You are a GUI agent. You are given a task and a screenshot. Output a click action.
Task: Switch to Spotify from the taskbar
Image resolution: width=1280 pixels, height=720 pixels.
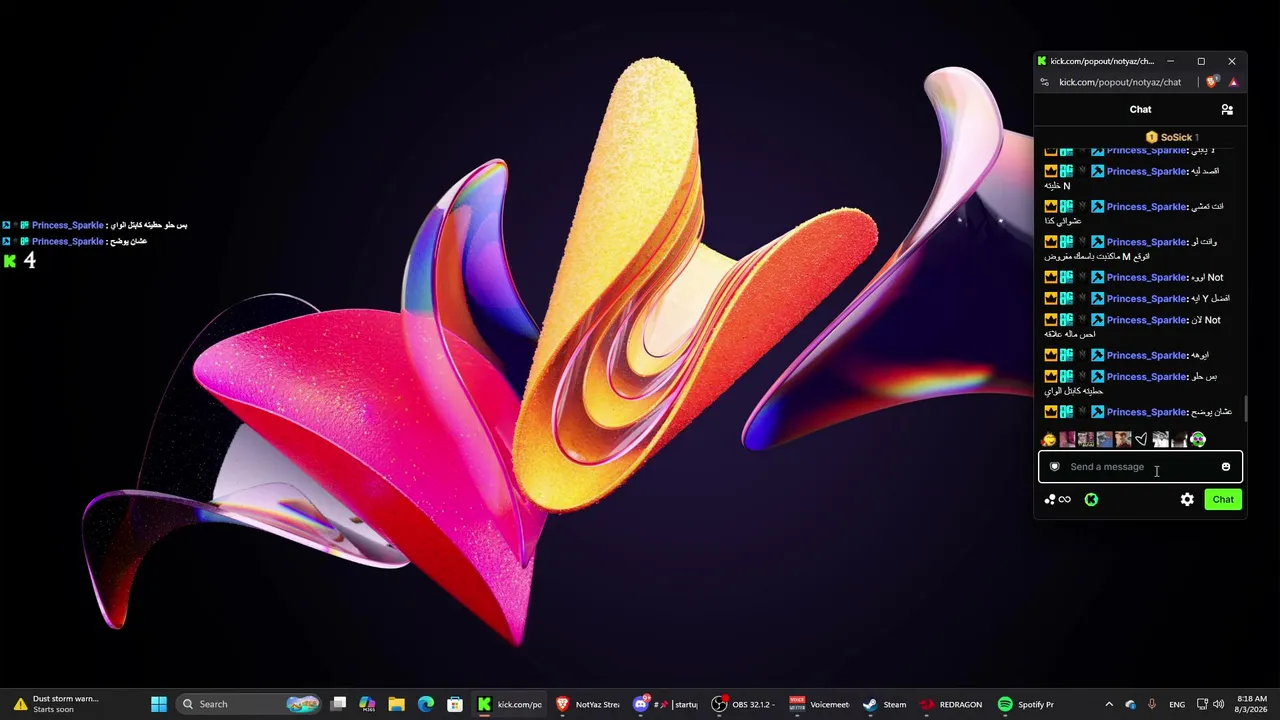pyautogui.click(x=1027, y=704)
